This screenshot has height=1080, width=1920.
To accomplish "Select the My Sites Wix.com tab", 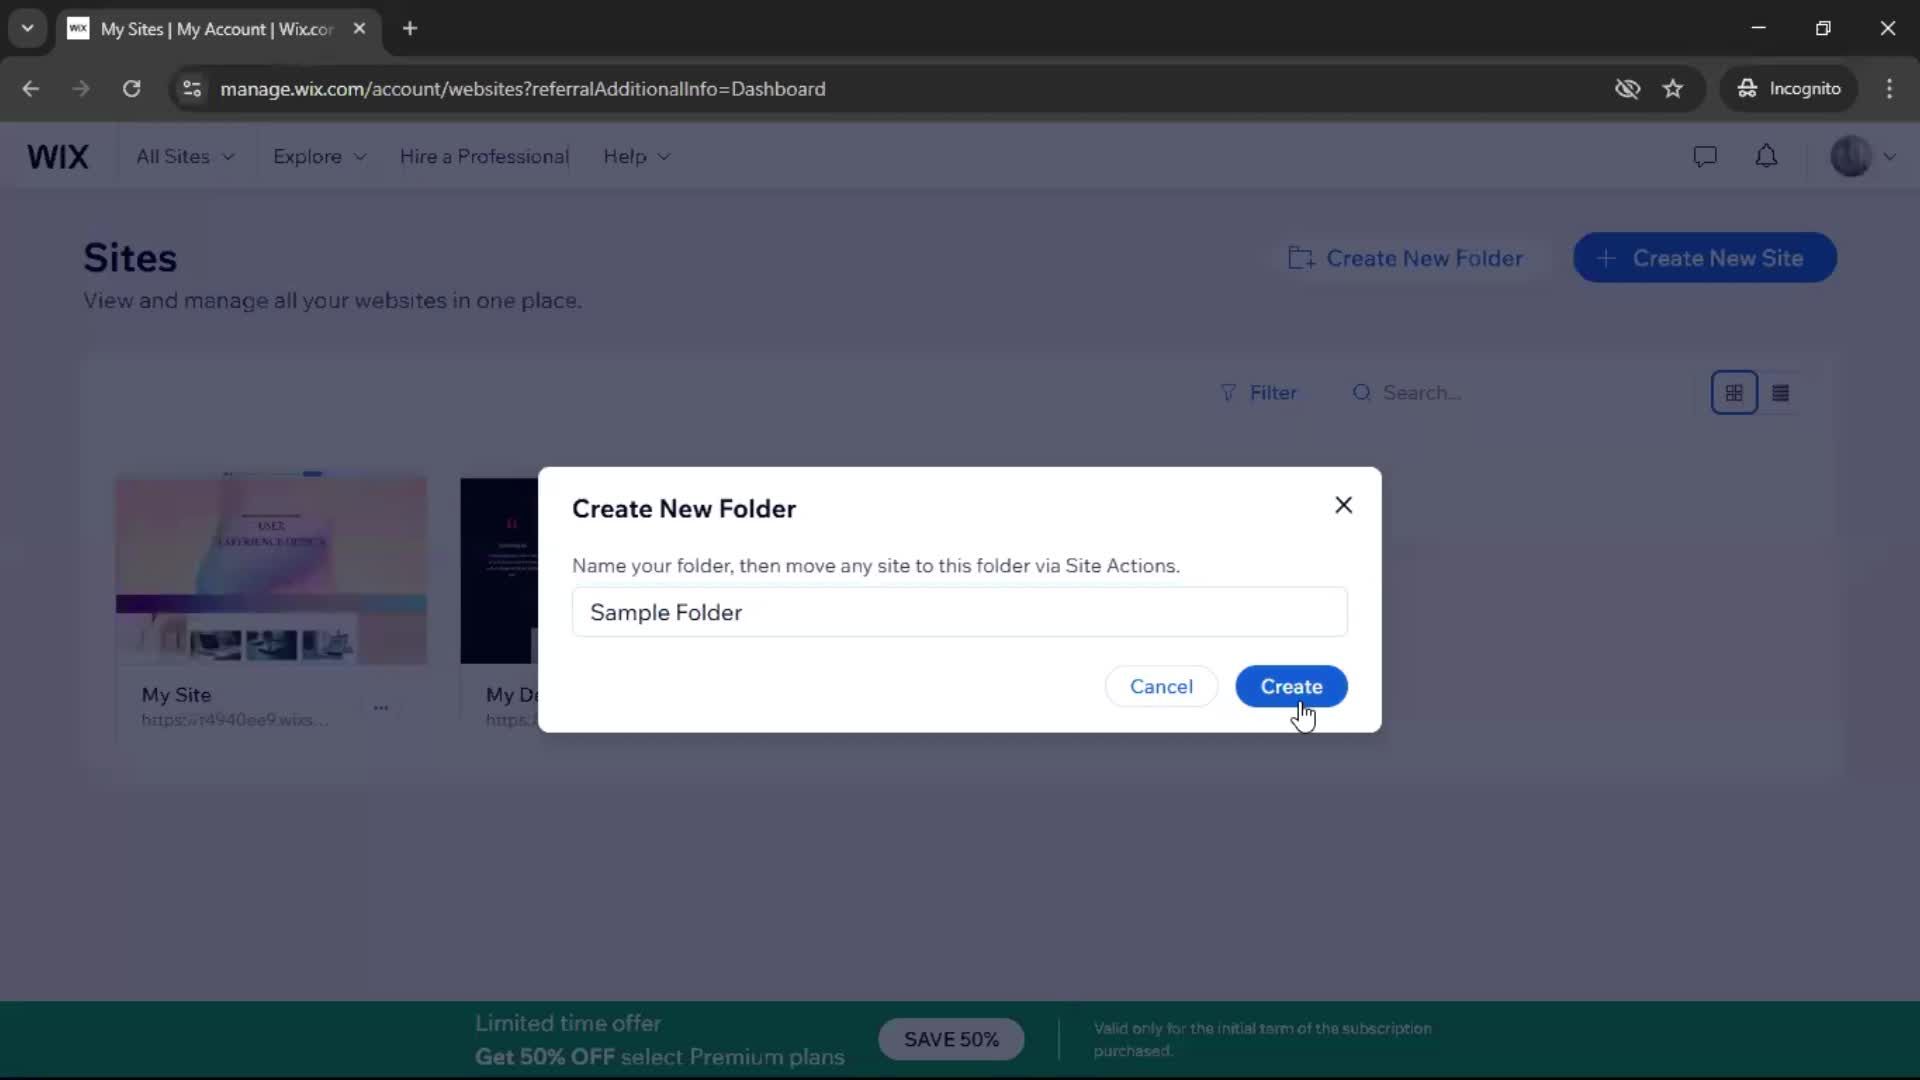I will tap(217, 29).
